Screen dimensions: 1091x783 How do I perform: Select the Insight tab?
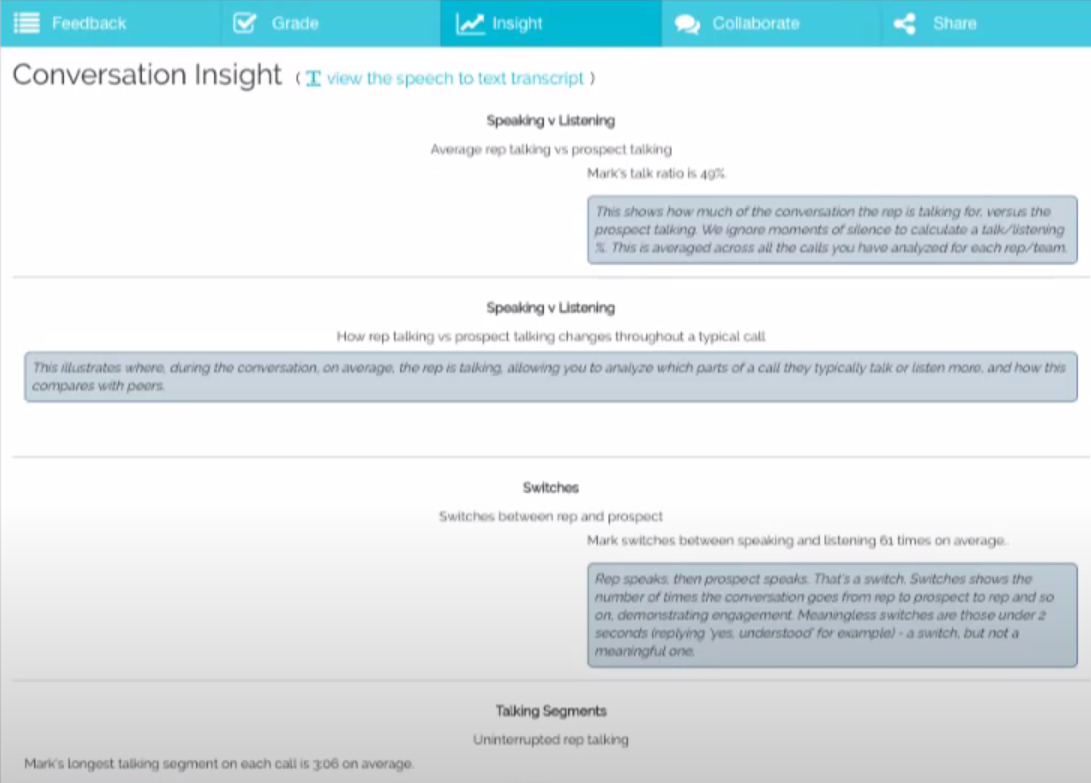tap(550, 23)
